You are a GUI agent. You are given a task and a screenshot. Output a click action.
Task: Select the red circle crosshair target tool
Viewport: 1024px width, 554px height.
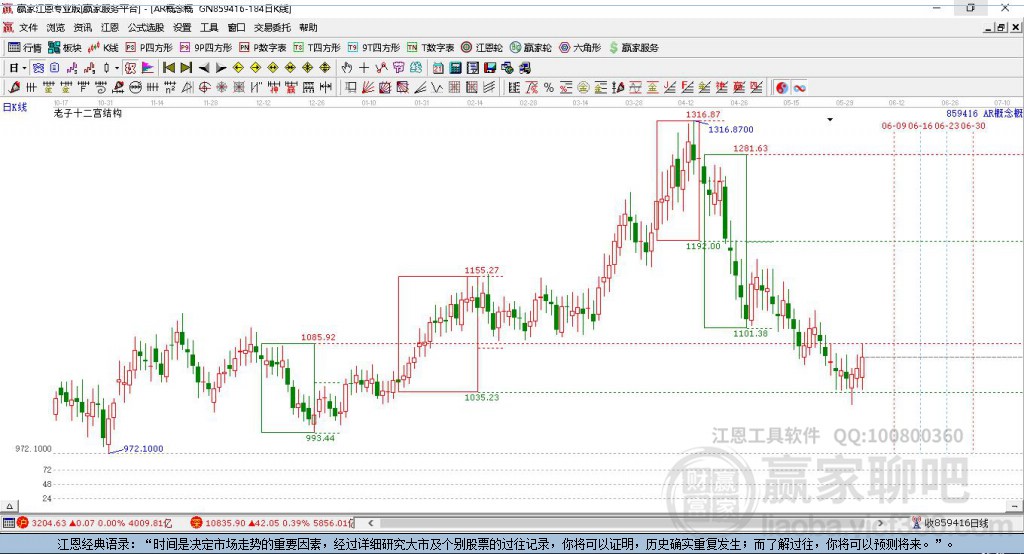[204, 88]
